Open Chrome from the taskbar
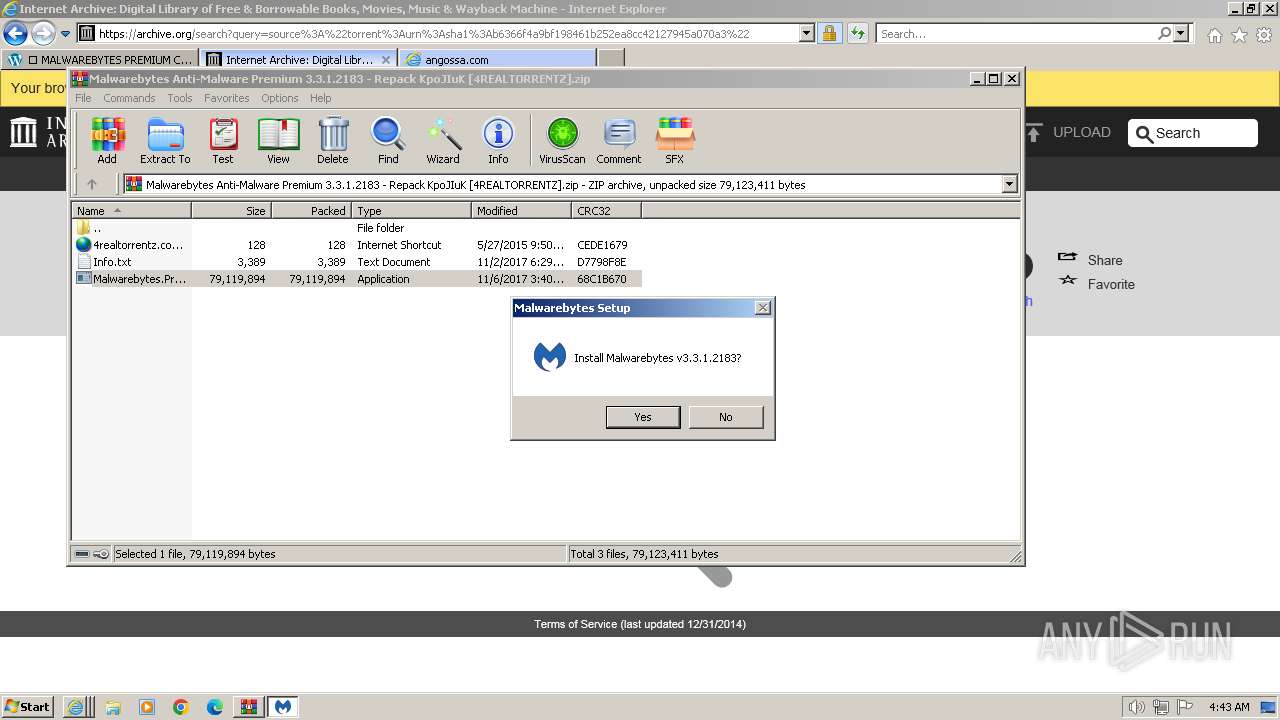This screenshot has height=720, width=1280. coord(180,707)
